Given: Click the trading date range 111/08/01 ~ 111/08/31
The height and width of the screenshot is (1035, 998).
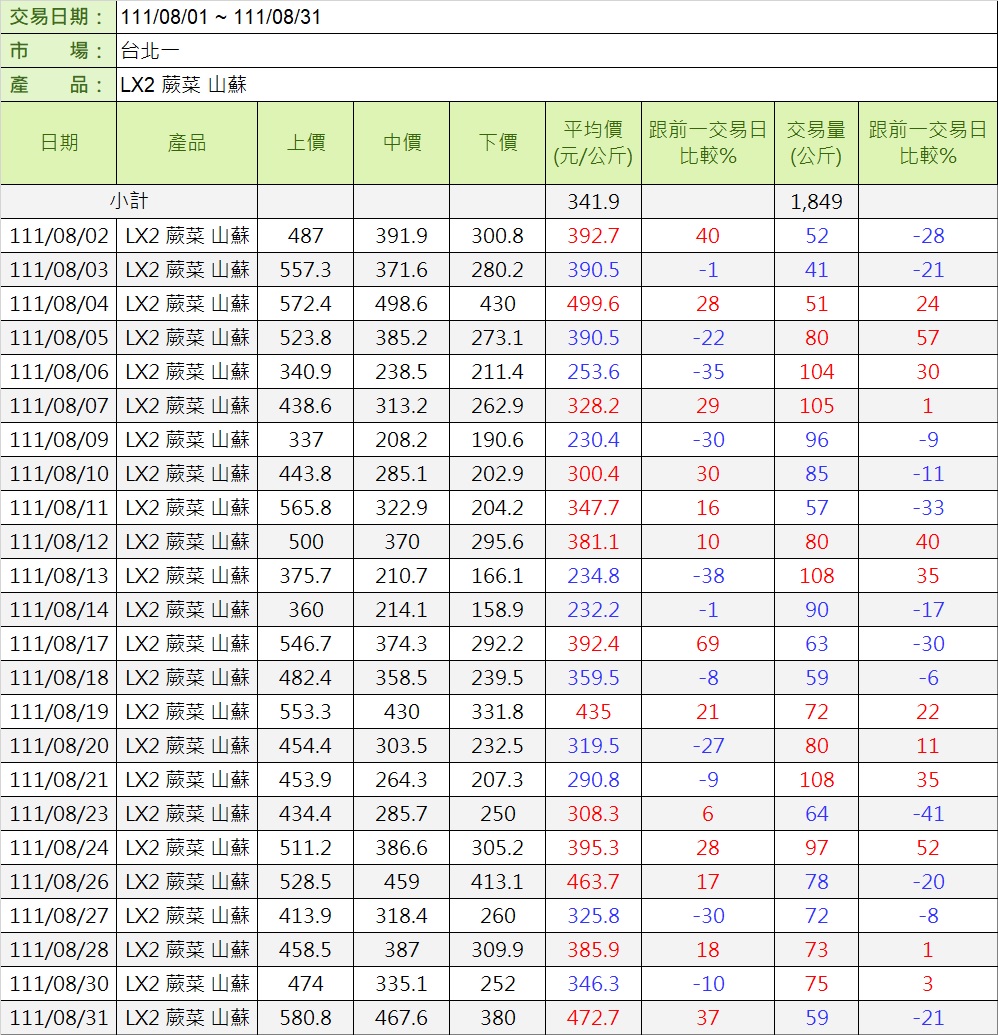Looking at the screenshot, I should [220, 17].
